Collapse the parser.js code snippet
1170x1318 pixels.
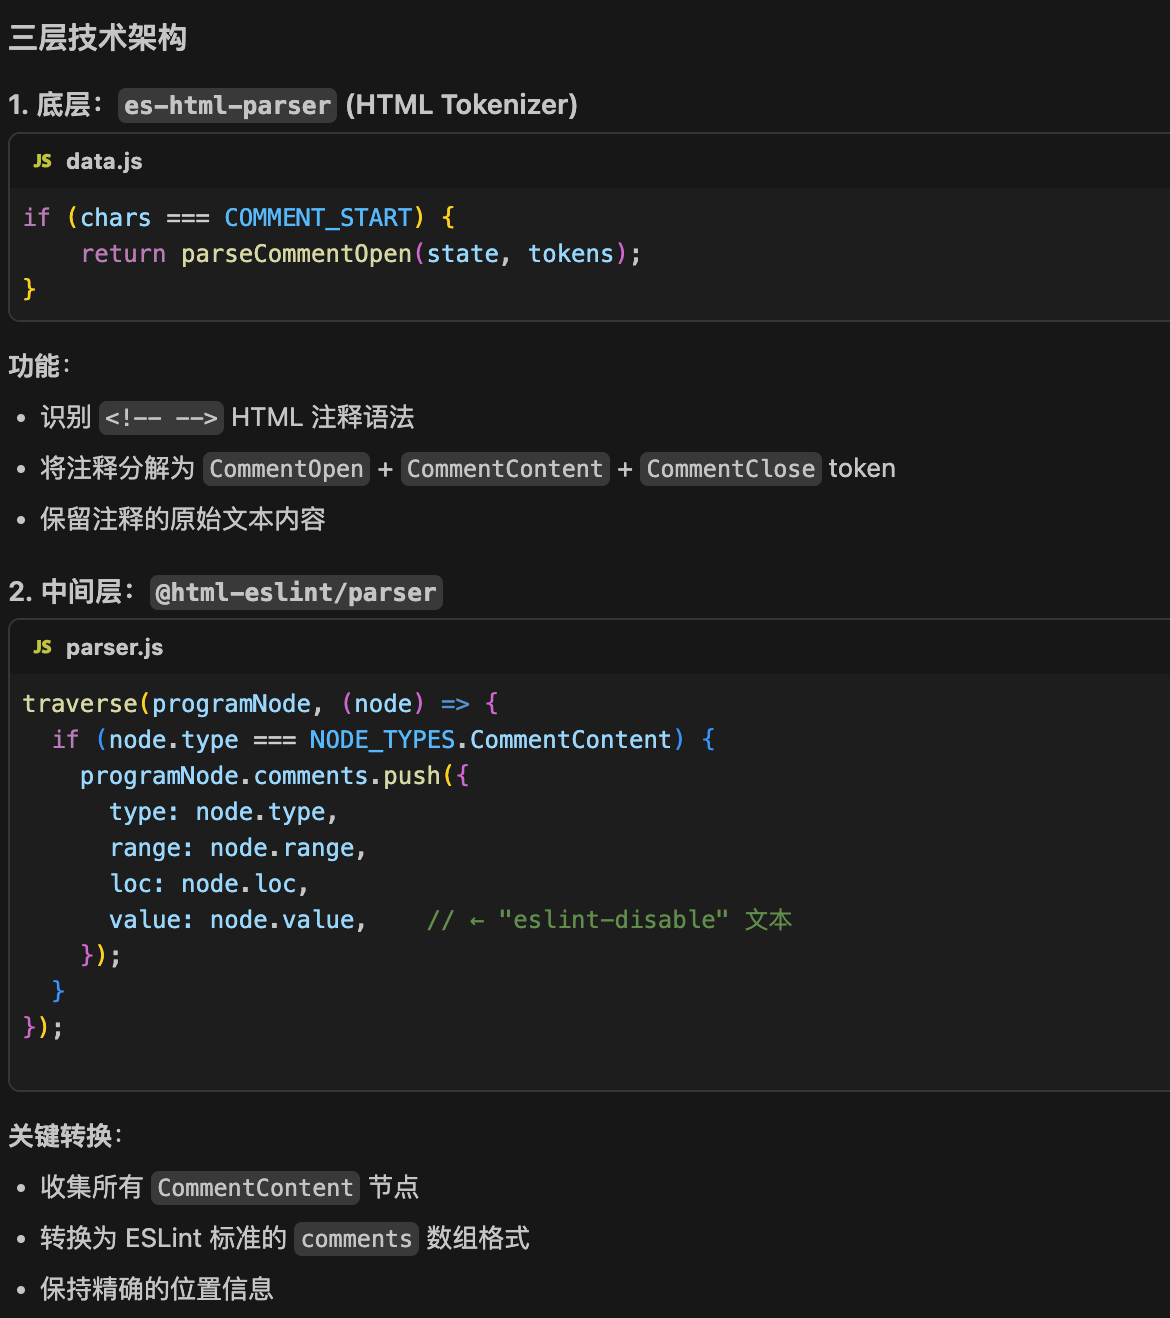[585, 647]
